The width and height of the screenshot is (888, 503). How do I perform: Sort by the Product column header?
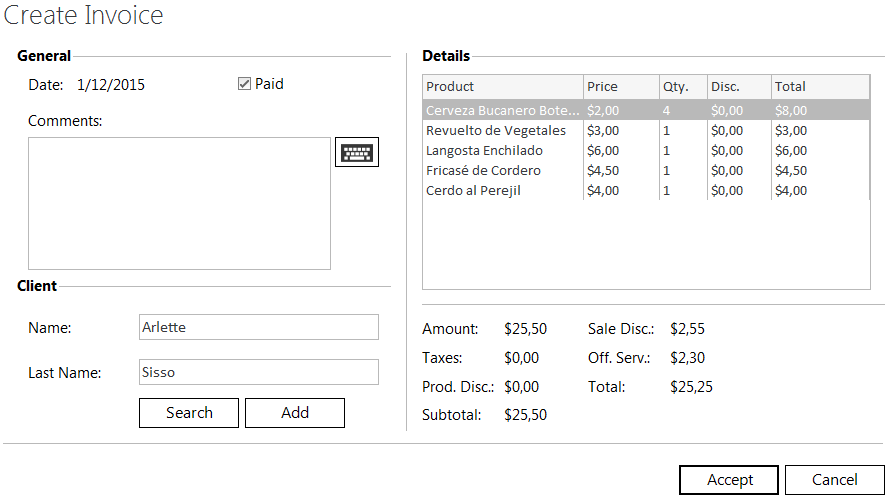502,87
